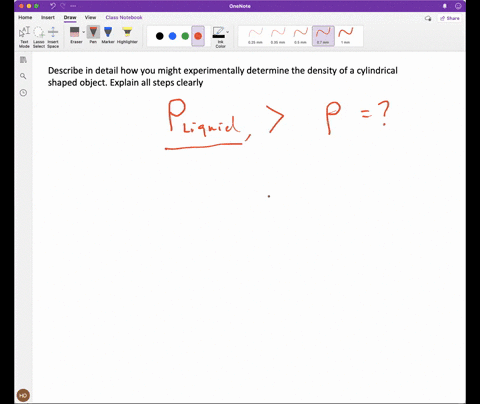Open the Ink Color picker
Screen dimensions: 480x404
[x=219, y=37]
